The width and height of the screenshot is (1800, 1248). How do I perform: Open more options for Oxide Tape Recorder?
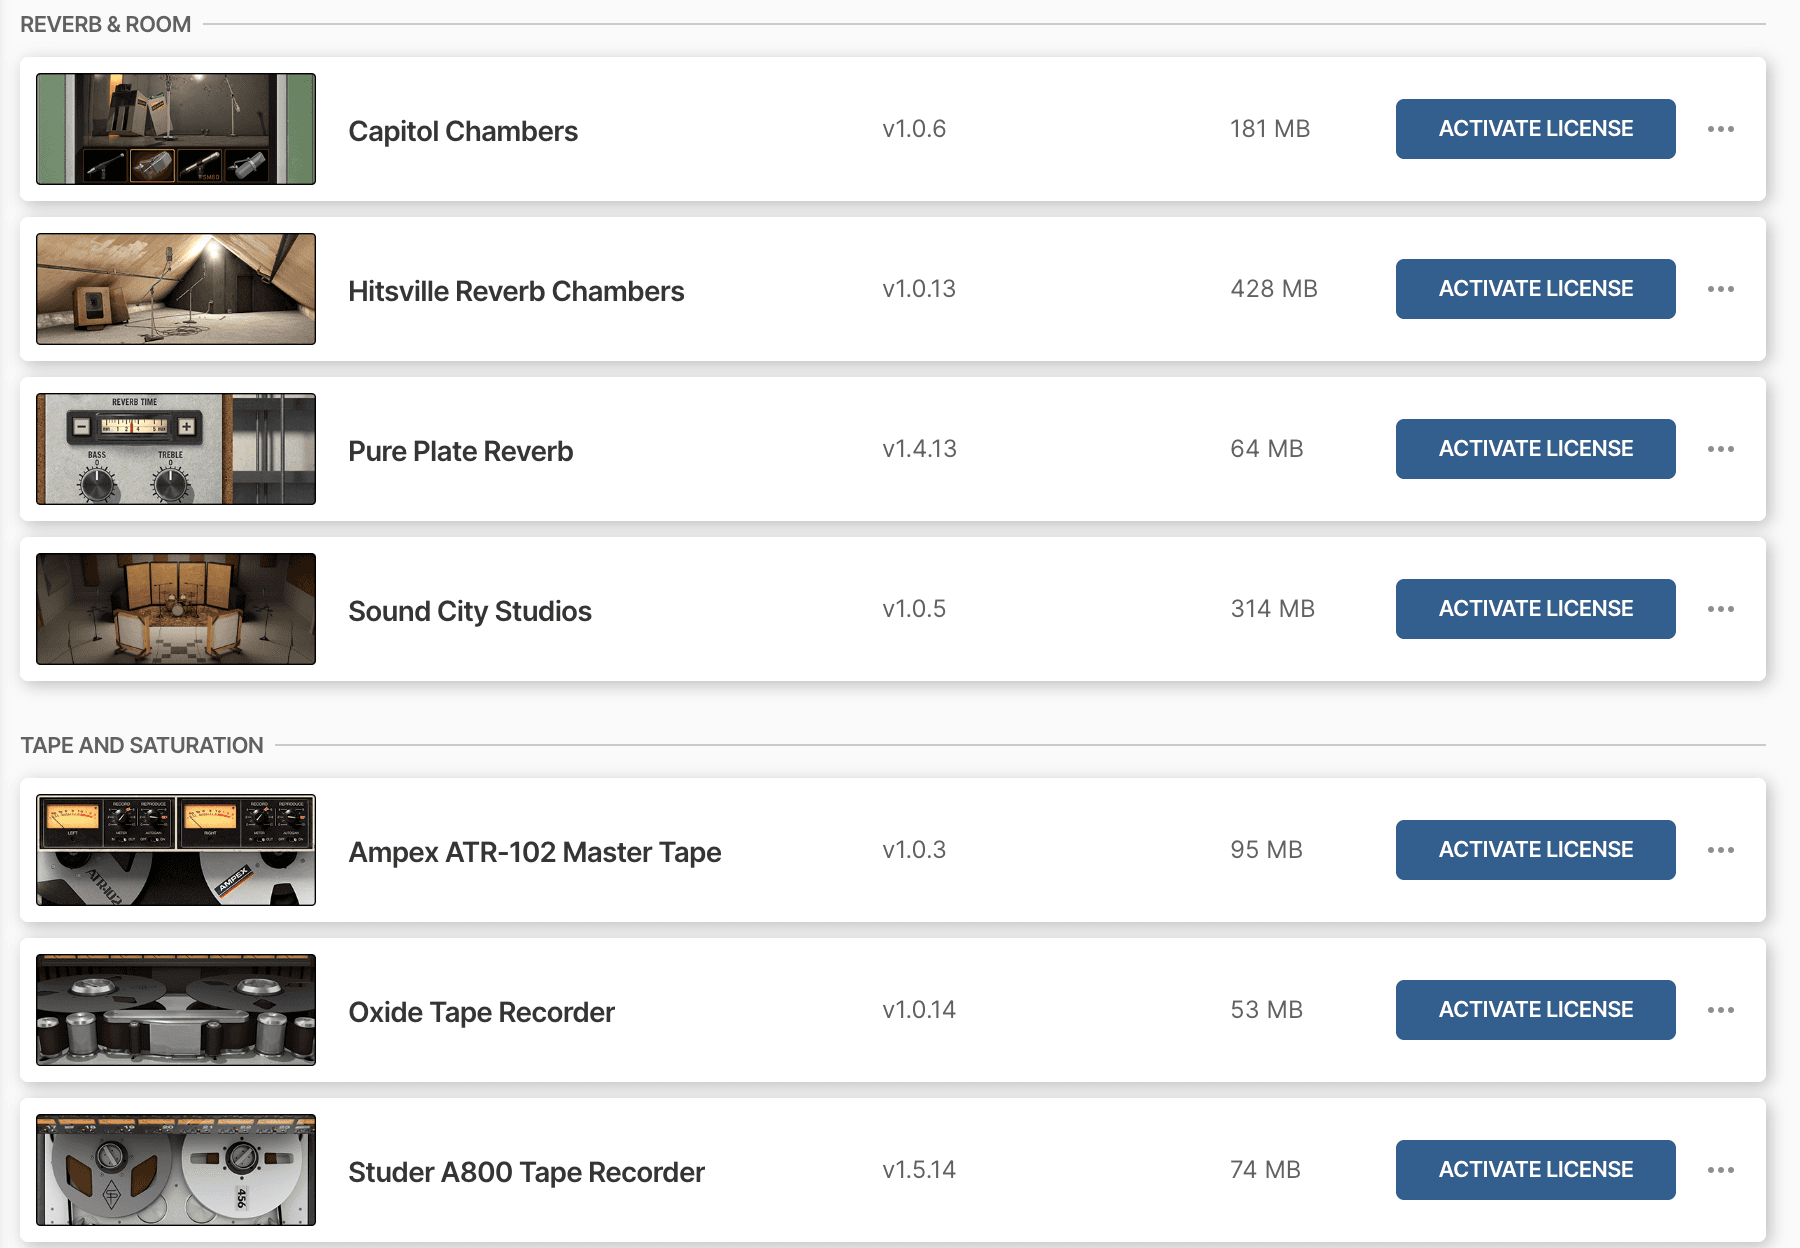[1720, 1010]
